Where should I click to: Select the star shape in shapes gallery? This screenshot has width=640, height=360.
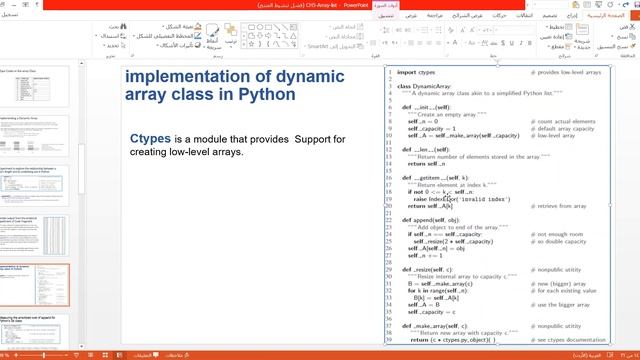tap(251, 44)
